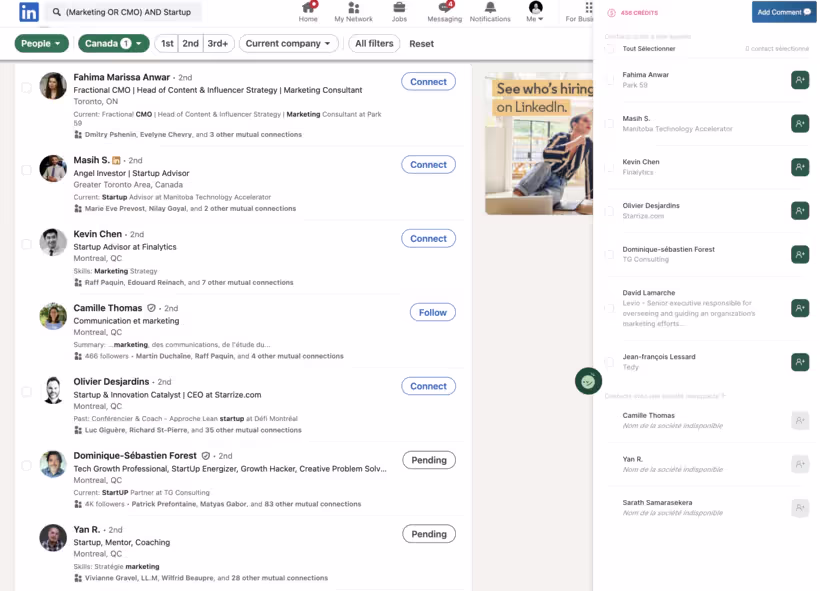
Task: Click the LinkedIn search input field
Action: [x=124, y=12]
